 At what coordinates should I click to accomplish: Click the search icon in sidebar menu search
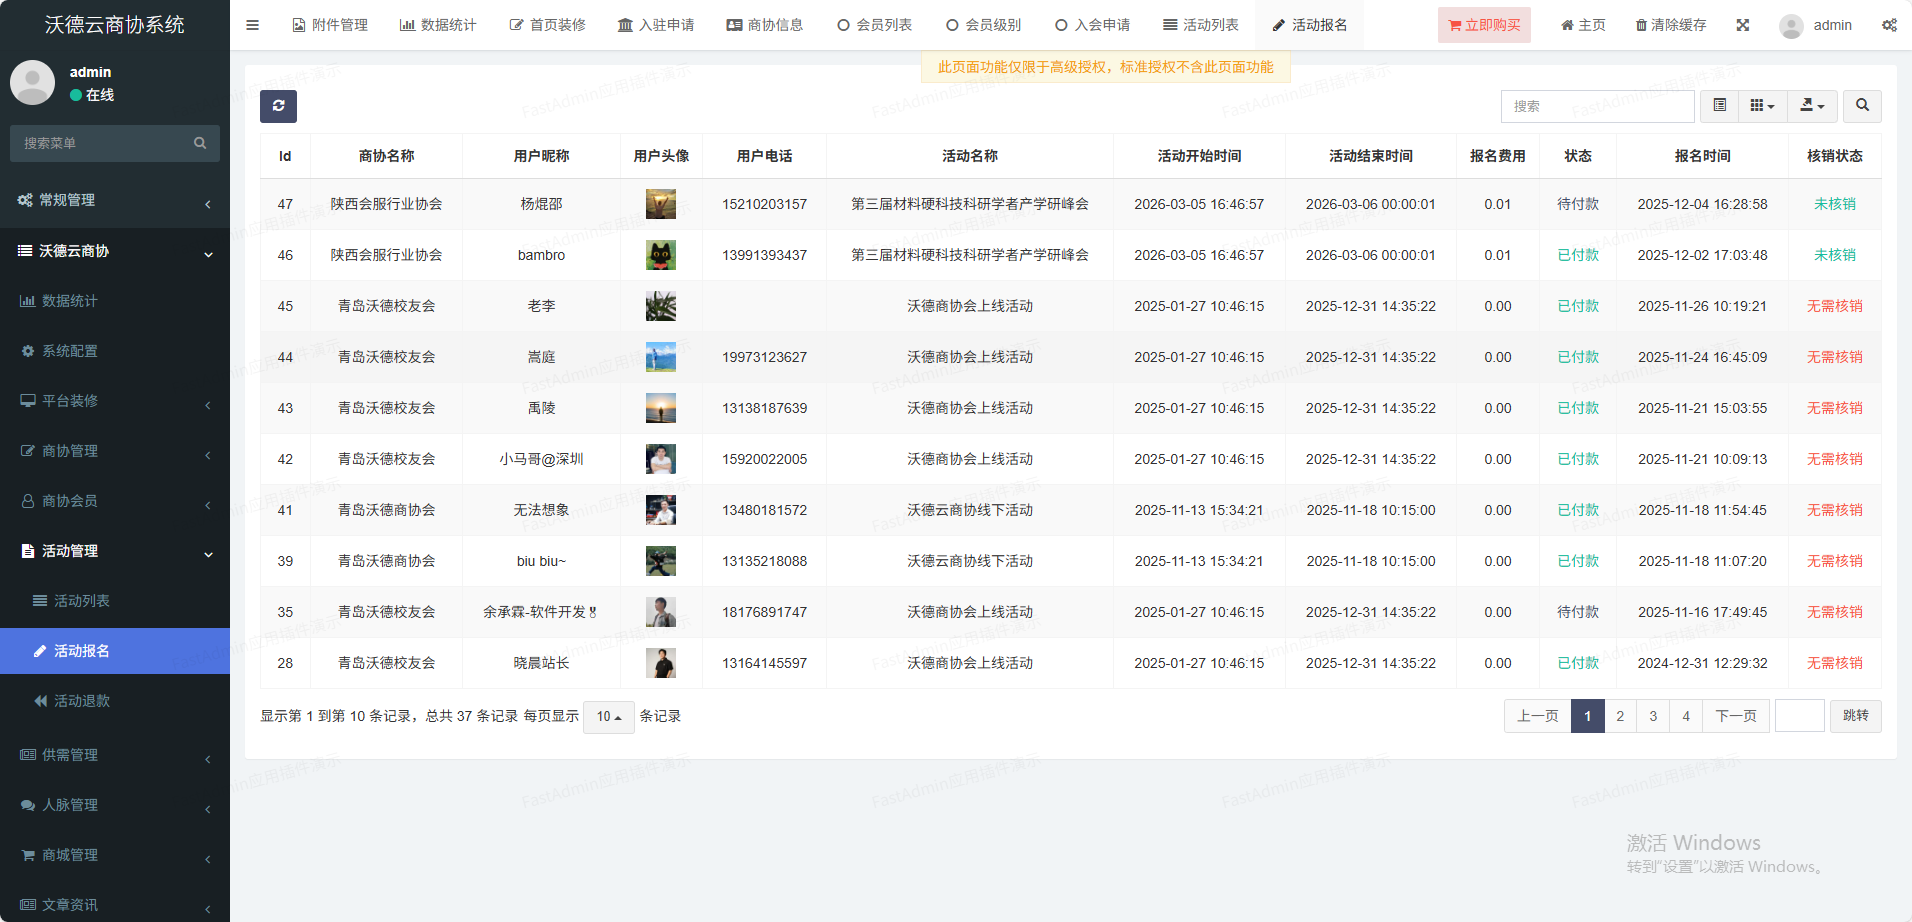(x=200, y=143)
